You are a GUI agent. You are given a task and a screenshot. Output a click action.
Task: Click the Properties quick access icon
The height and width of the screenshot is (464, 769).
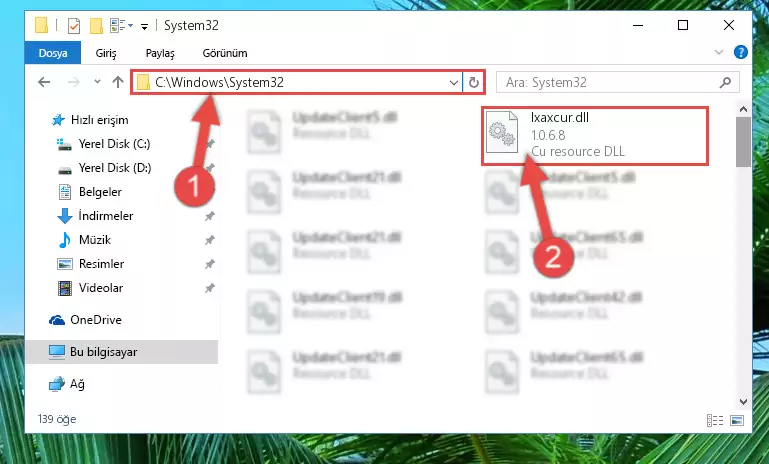click(x=74, y=26)
